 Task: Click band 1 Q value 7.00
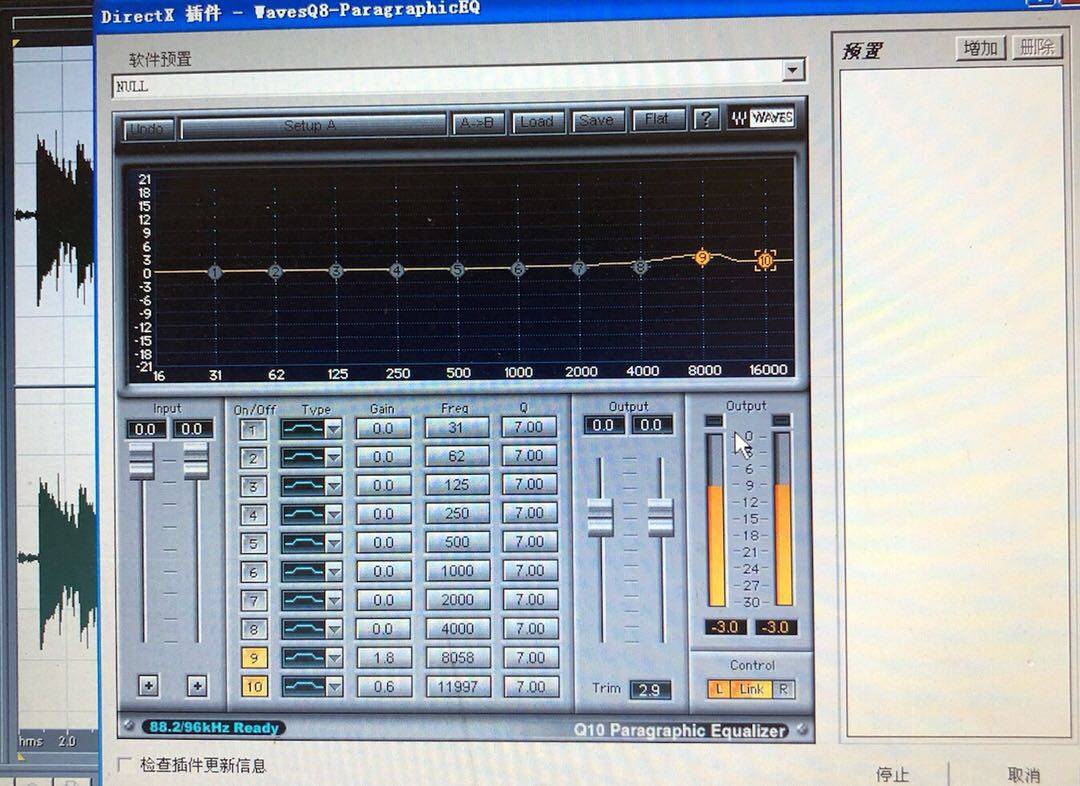(529, 427)
